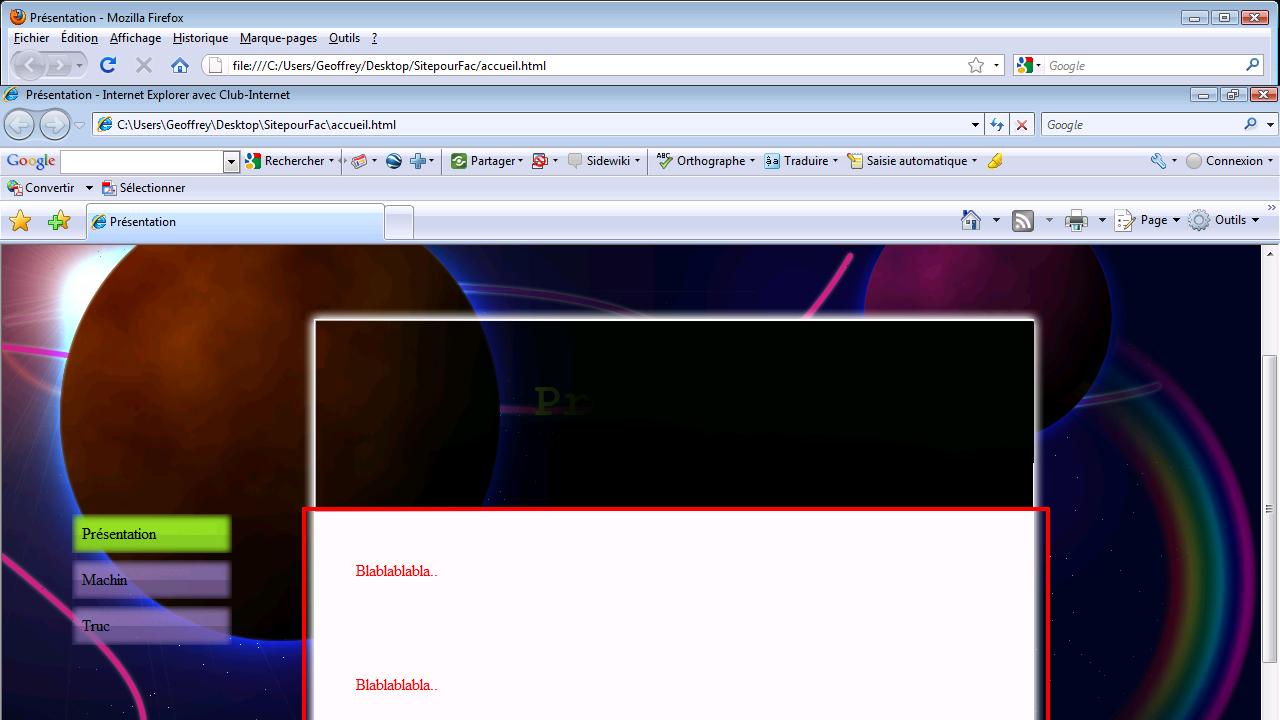Select the Présentation tab in Internet Explorer
Image resolution: width=1280 pixels, height=720 pixels.
(235, 222)
